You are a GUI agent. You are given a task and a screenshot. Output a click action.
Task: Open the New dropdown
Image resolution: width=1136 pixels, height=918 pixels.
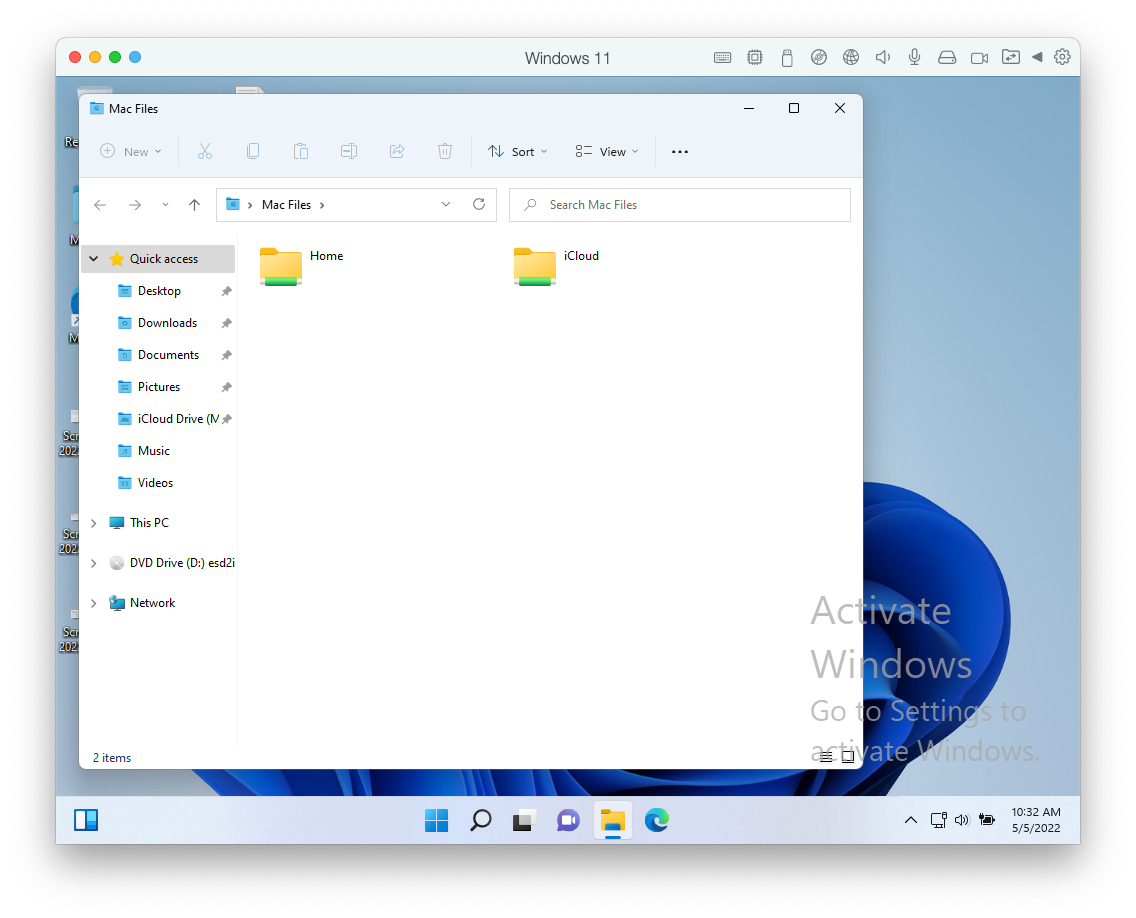[x=131, y=151]
